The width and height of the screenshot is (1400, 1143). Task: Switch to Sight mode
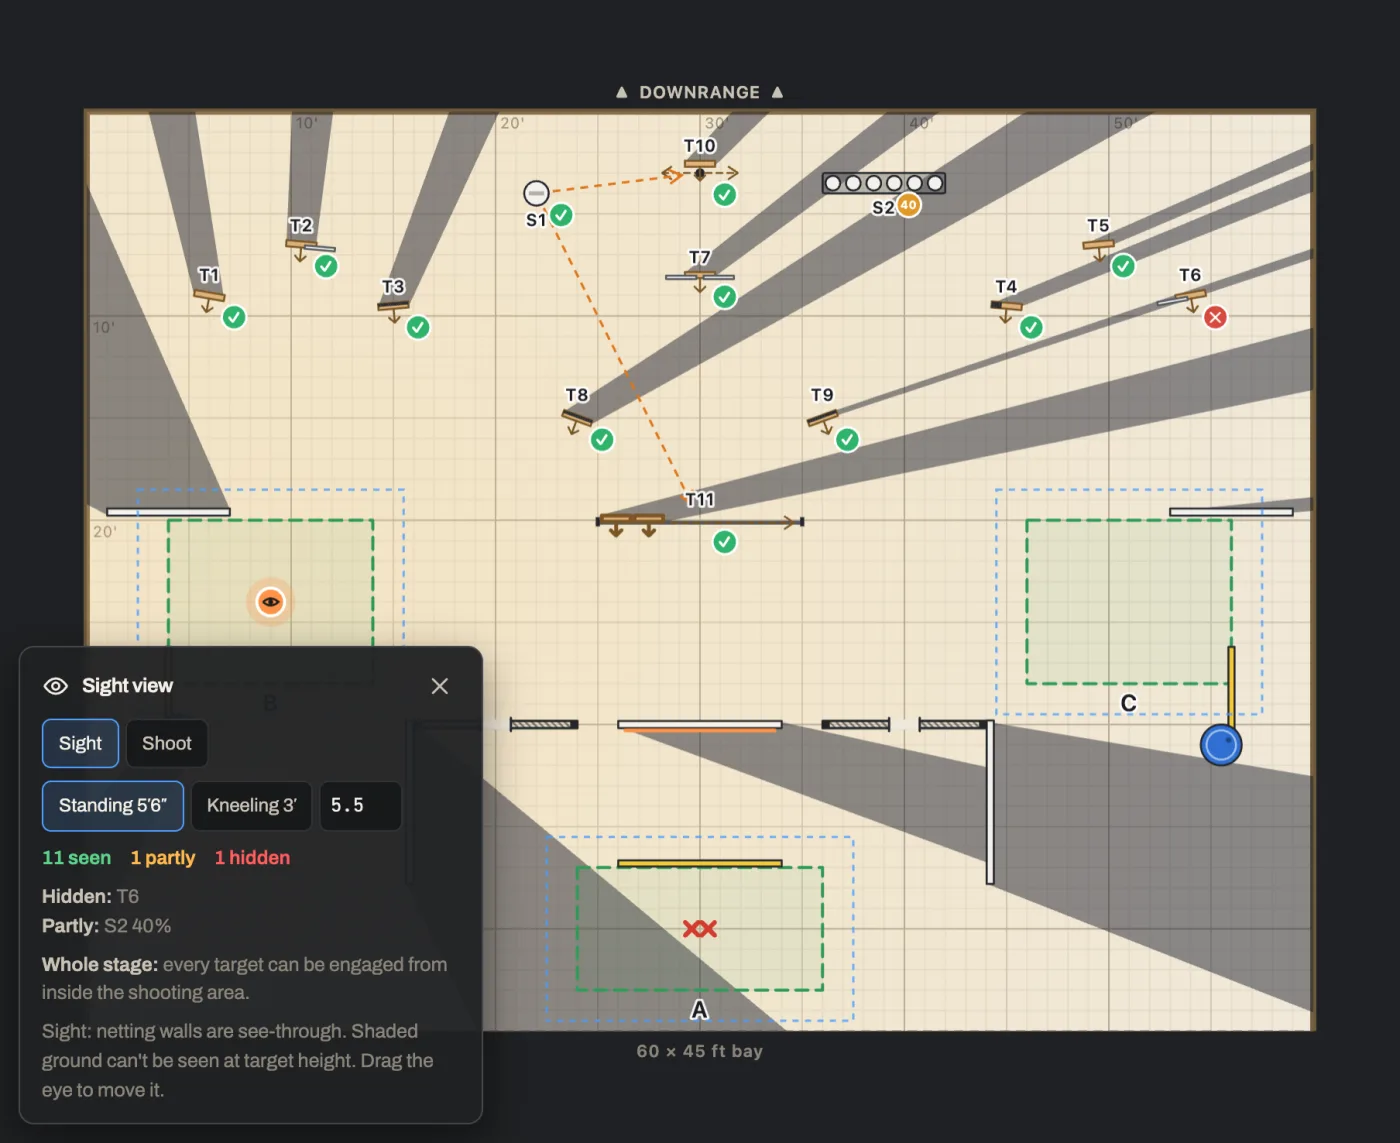click(x=80, y=743)
